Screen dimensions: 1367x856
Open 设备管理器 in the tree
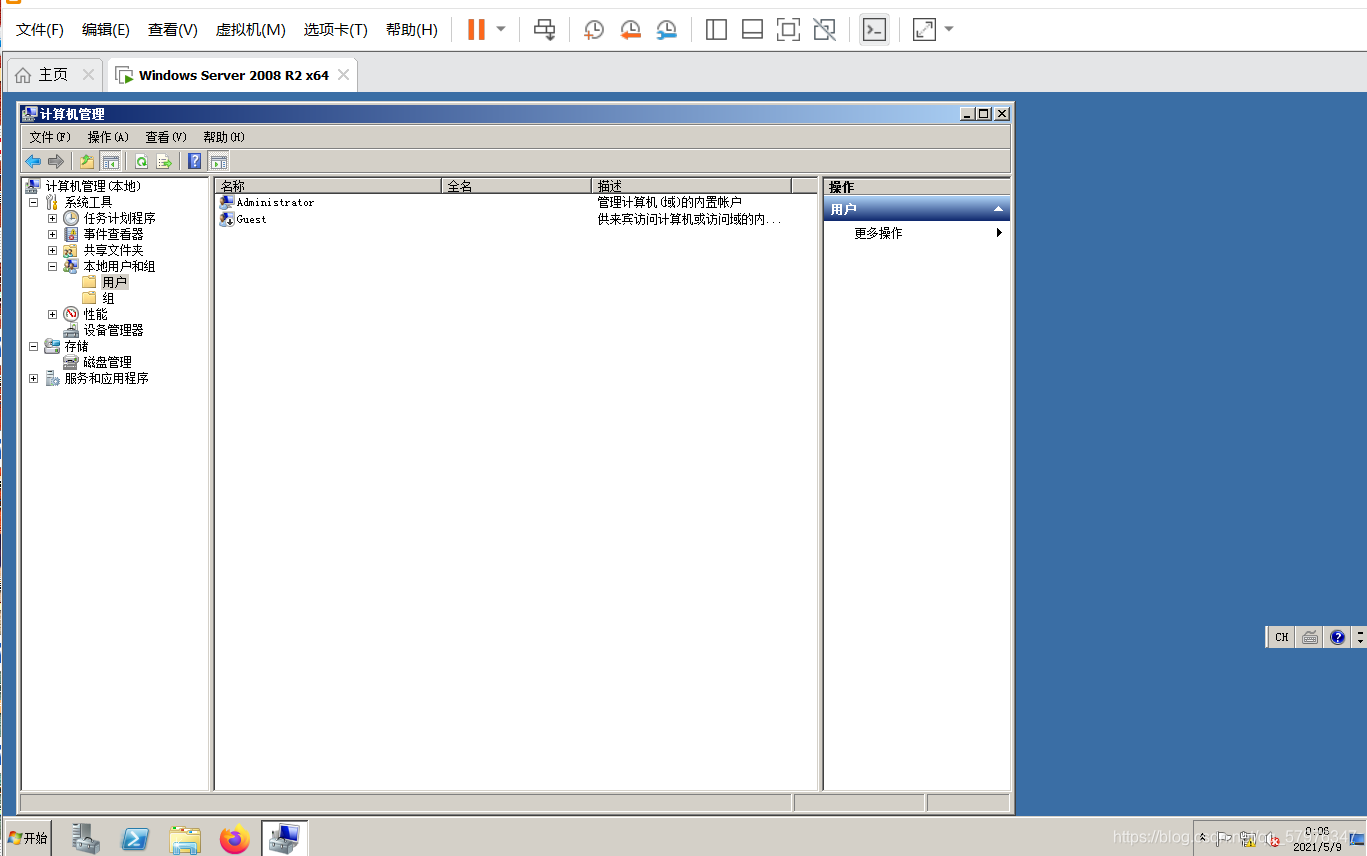(x=113, y=330)
